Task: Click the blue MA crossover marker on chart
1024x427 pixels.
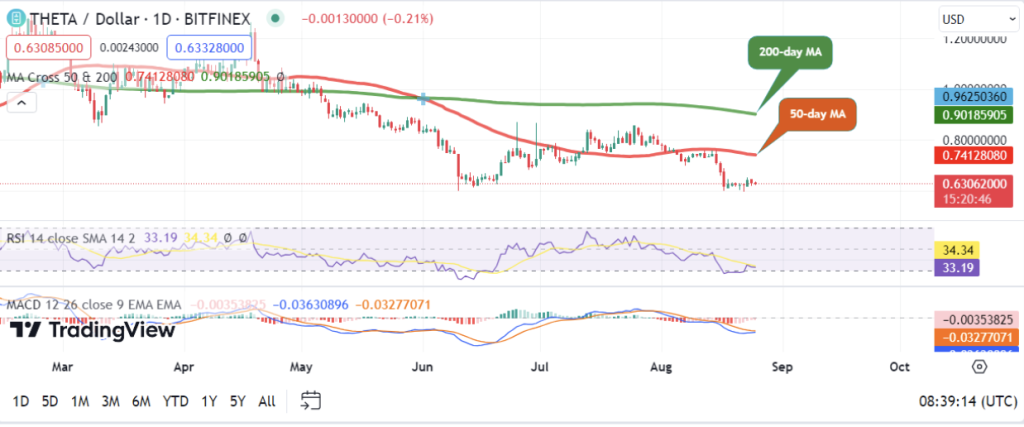Action: 423,99
